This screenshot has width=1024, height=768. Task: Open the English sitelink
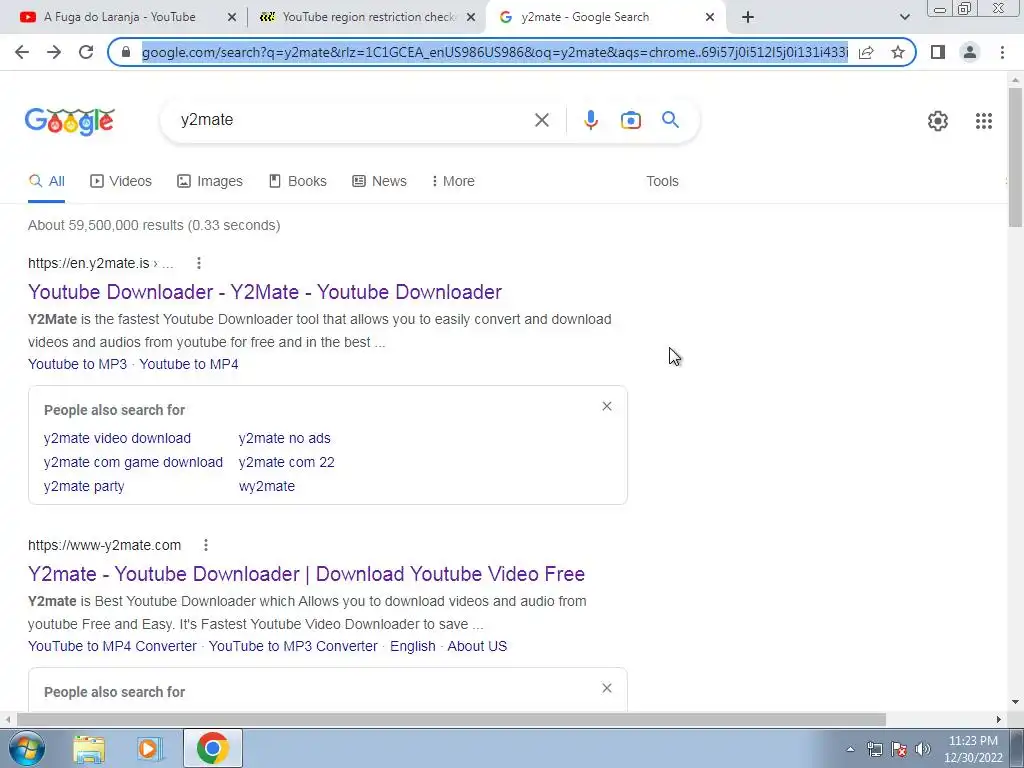pyautogui.click(x=413, y=647)
